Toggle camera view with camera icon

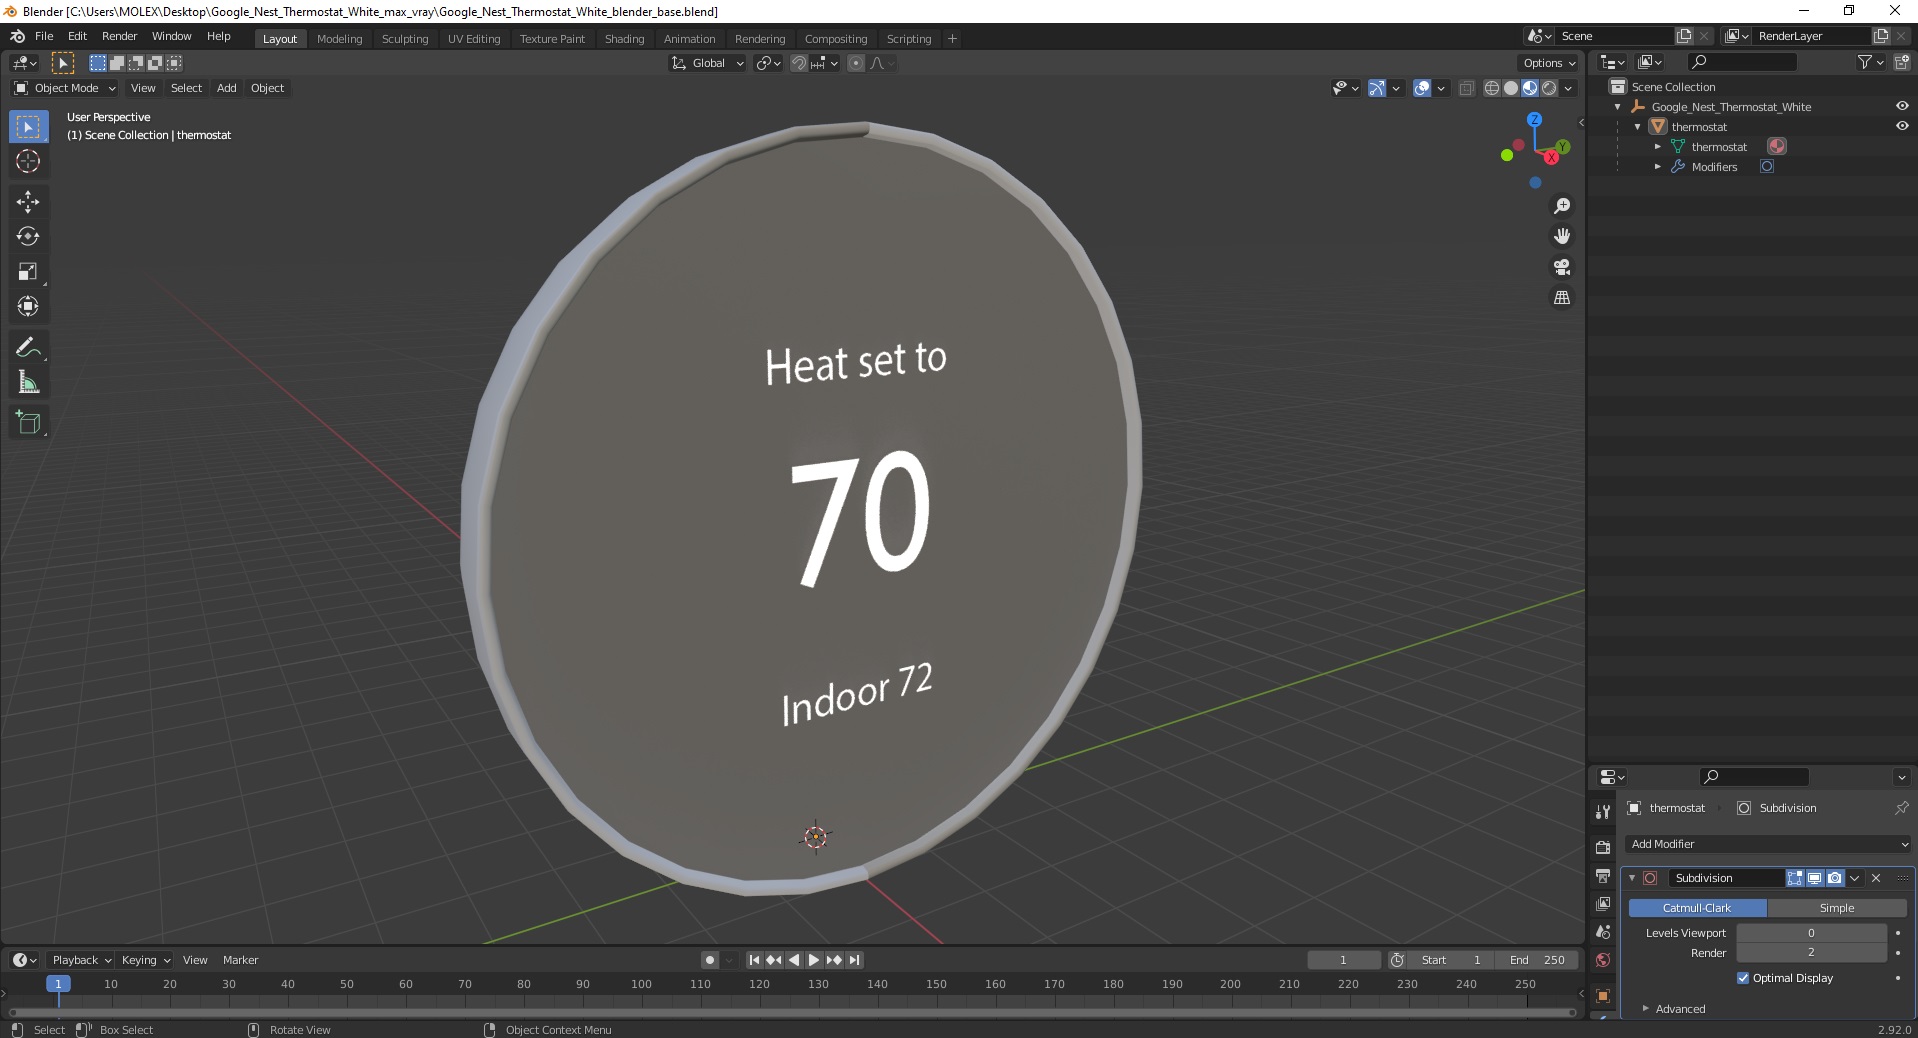click(x=1561, y=267)
